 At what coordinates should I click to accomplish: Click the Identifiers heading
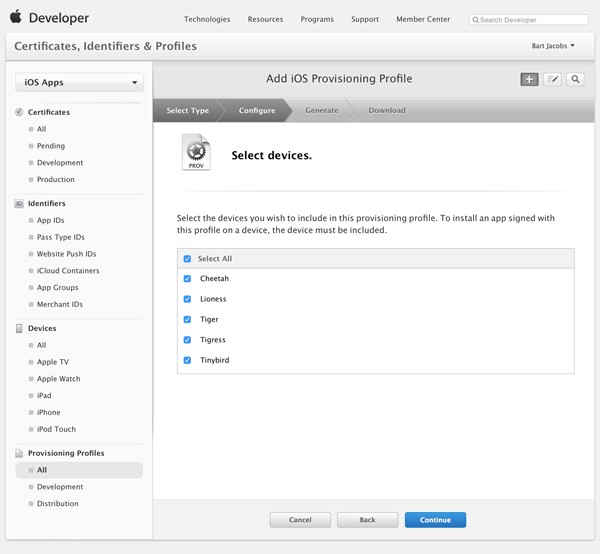(46, 204)
